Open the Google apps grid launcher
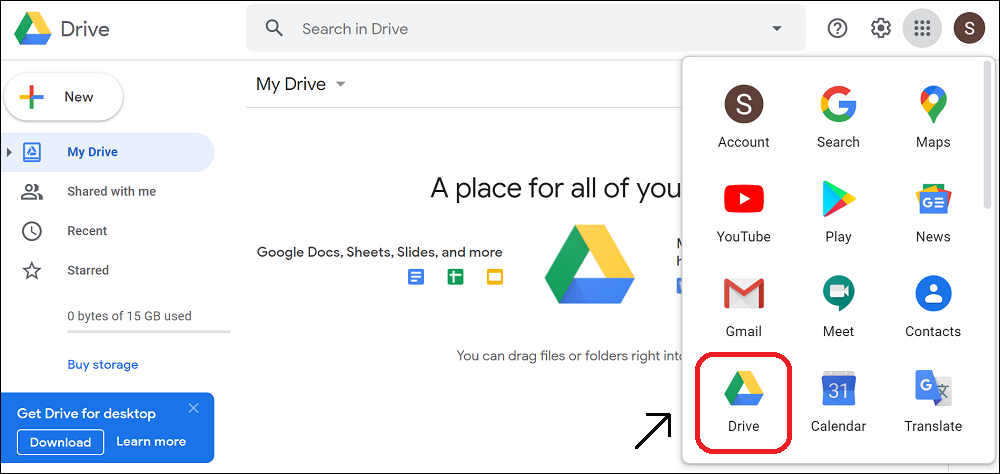Viewport: 1000px width, 474px height. pyautogui.click(x=922, y=28)
